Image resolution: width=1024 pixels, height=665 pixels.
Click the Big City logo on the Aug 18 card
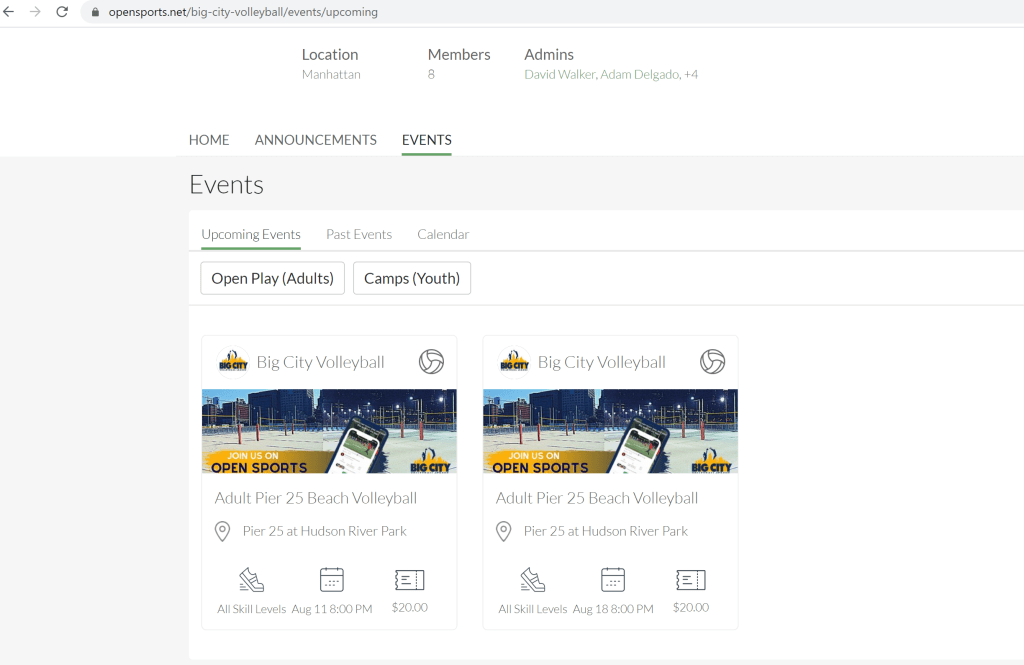pyautogui.click(x=515, y=362)
